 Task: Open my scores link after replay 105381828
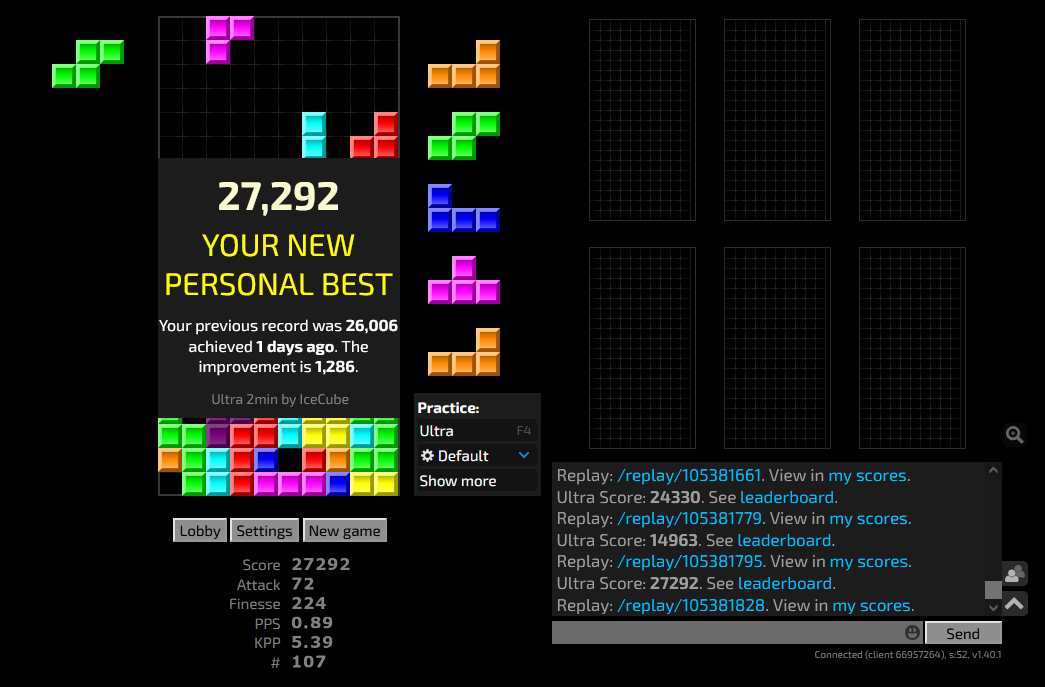tap(872, 606)
